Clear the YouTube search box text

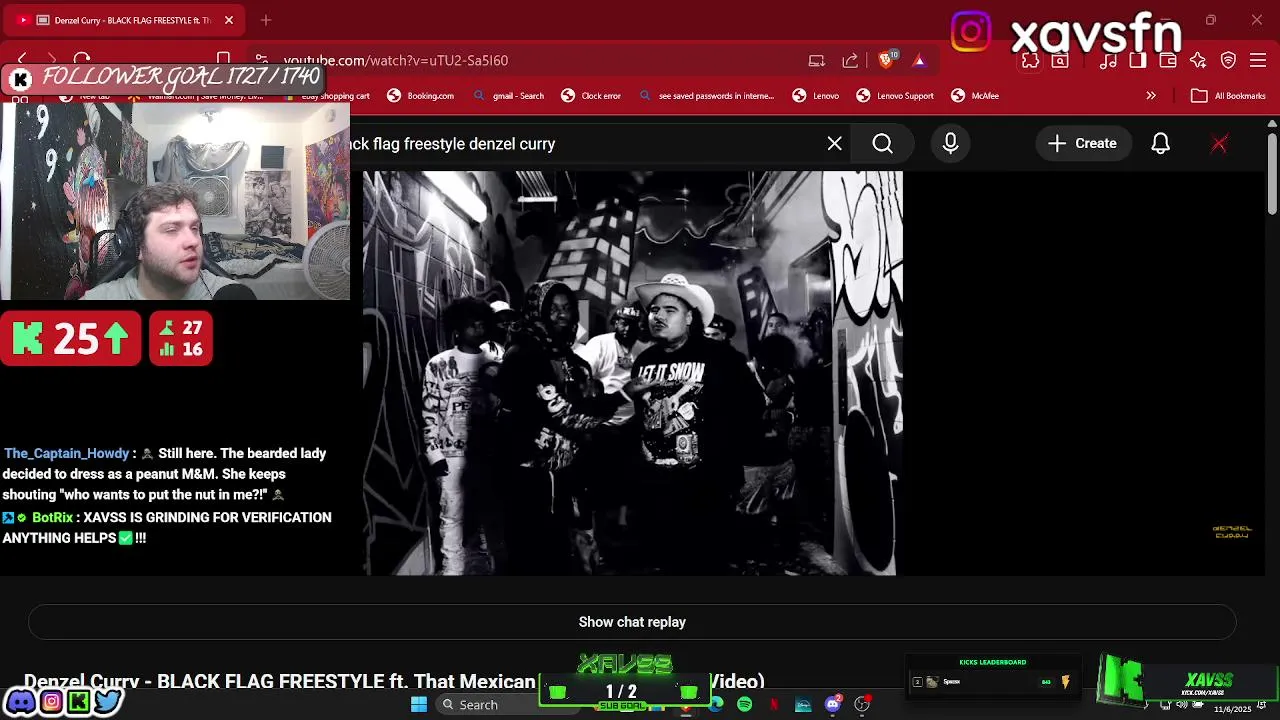pos(834,144)
